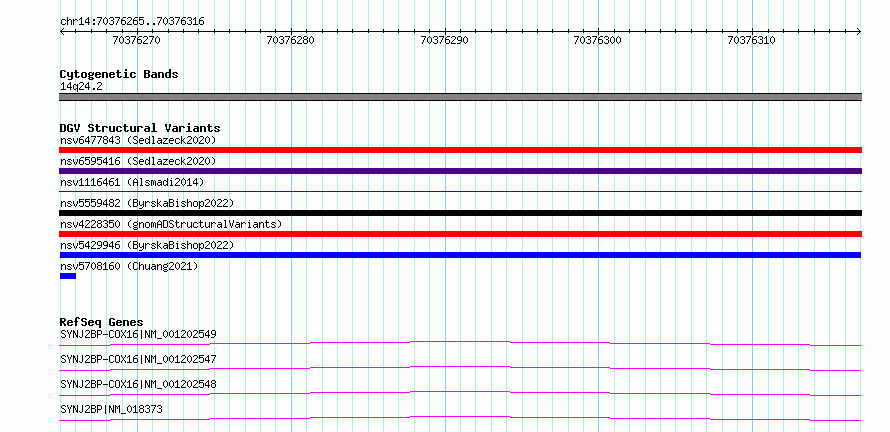Viewport: 890px width, 432px height.
Task: Open SYNJ2BP-COX16|NM_001202547 transcript label
Action: coord(138,359)
